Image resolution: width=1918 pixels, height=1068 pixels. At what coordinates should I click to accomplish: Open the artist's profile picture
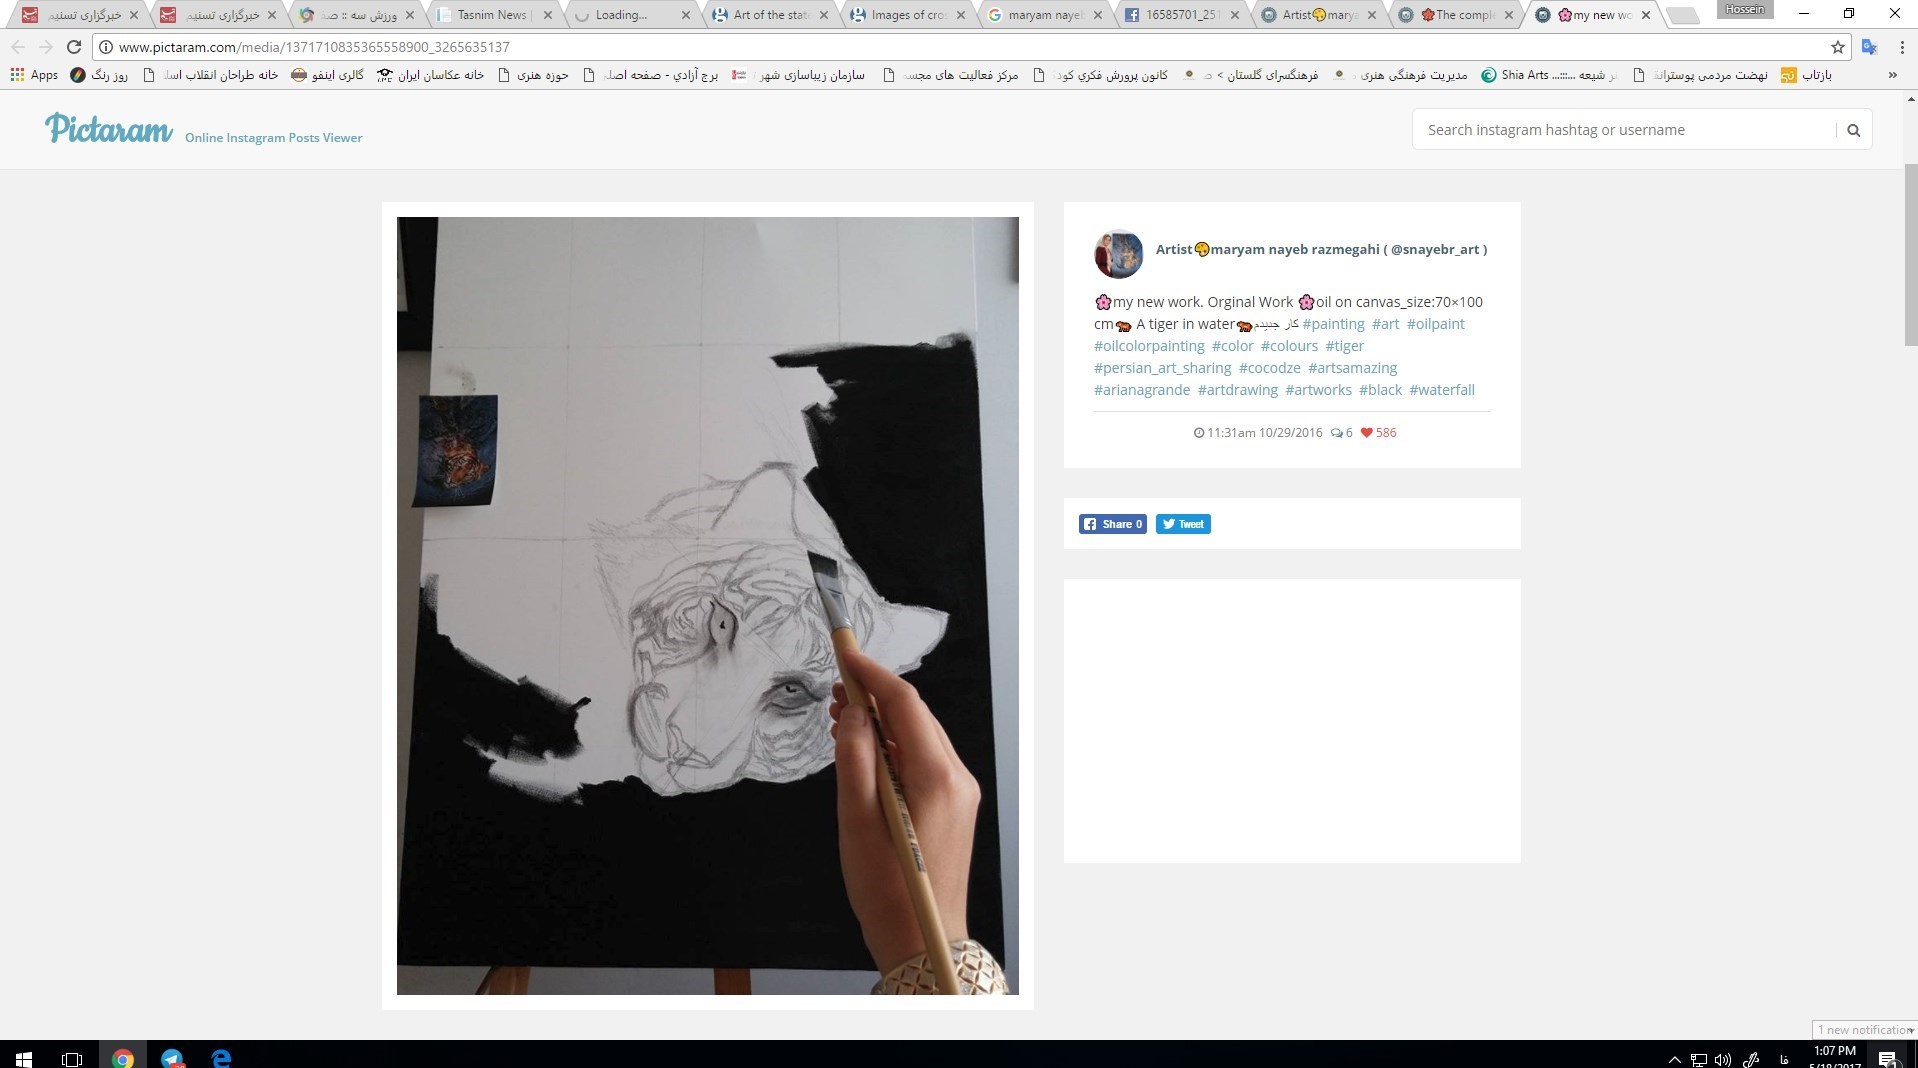[1118, 253]
